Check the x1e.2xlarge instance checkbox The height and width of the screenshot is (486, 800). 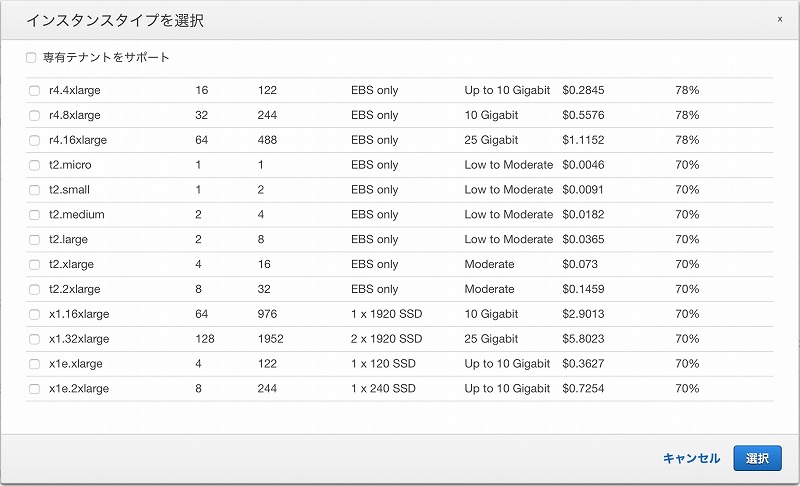34,389
